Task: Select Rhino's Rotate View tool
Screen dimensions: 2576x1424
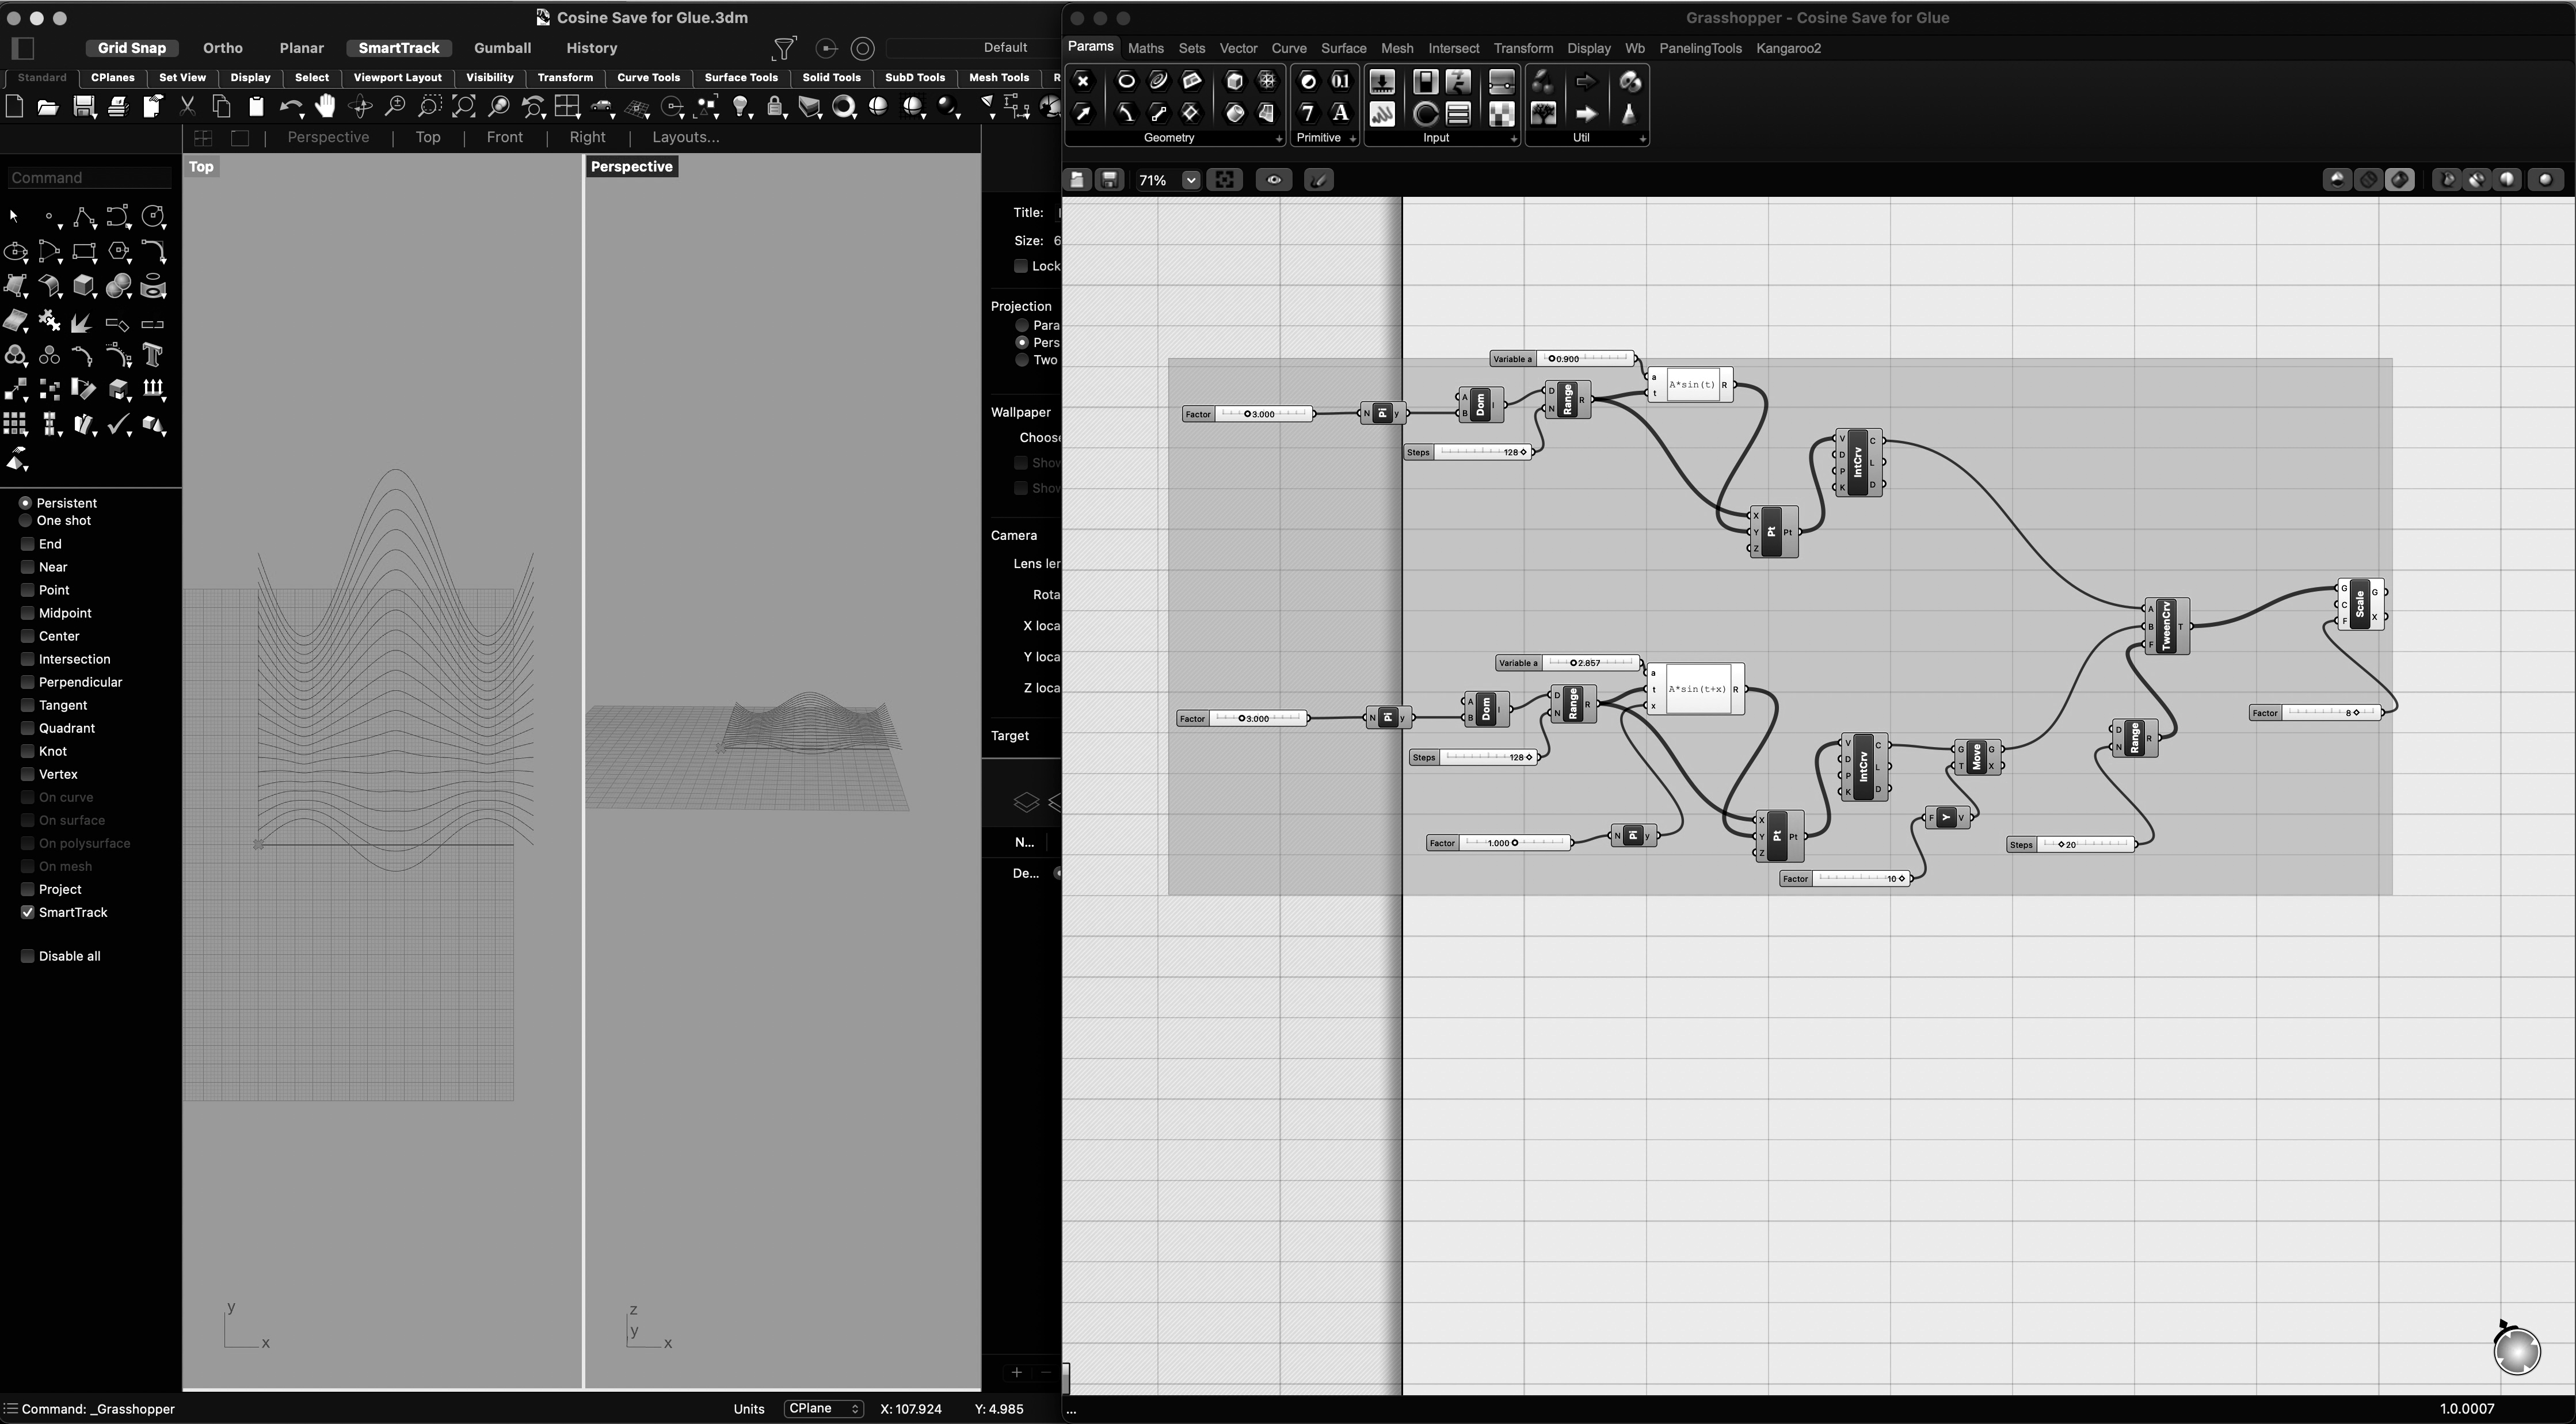Action: tap(360, 107)
